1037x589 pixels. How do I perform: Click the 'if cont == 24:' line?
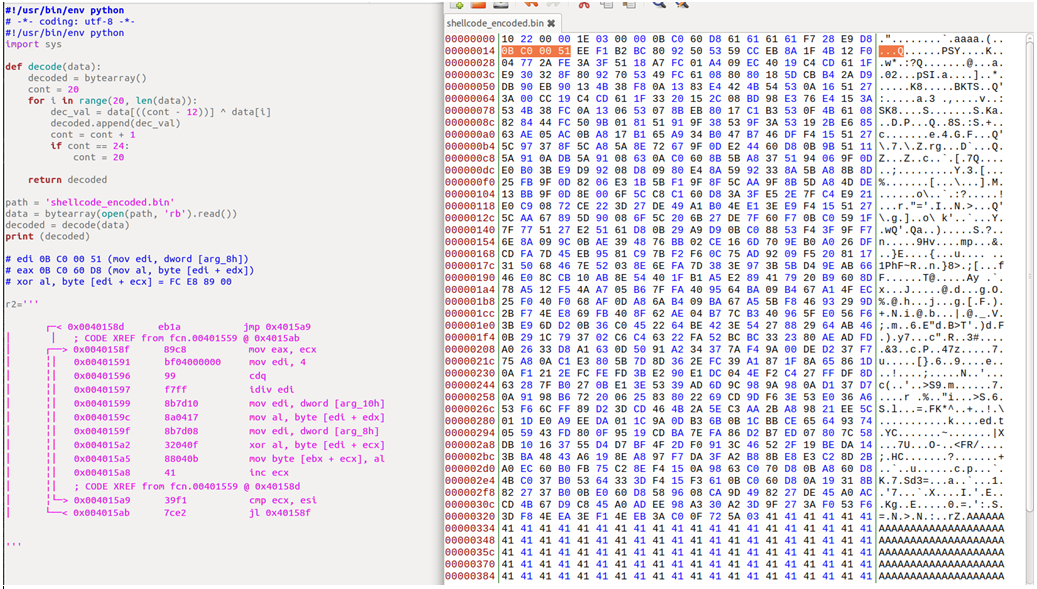(90, 145)
